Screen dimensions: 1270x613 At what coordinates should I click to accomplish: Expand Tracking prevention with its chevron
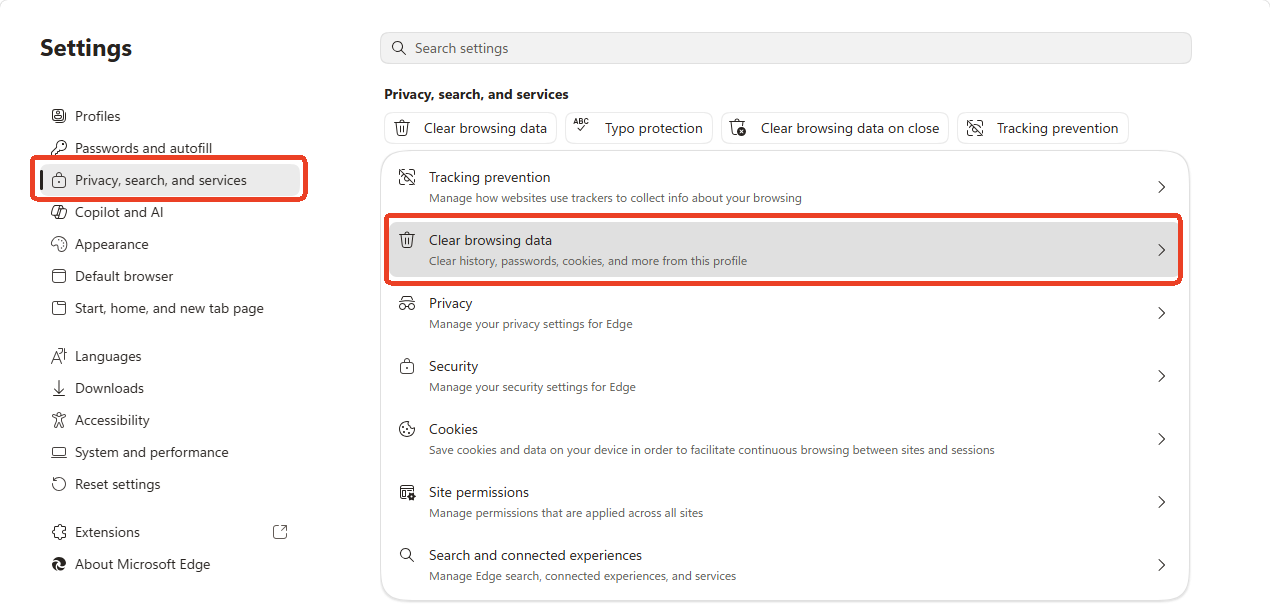1161,187
